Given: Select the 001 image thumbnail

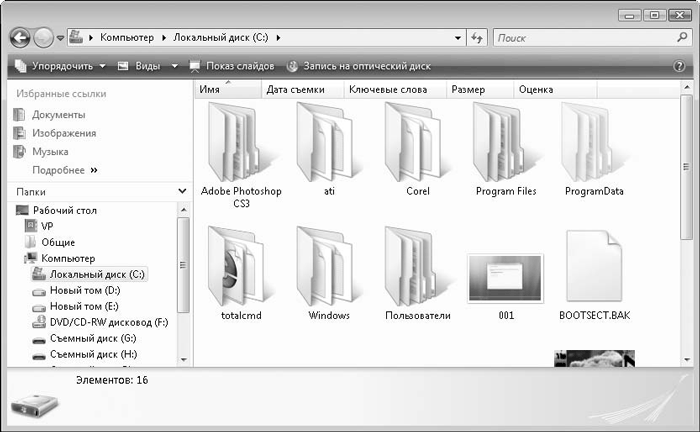Looking at the screenshot, I should click(x=505, y=278).
